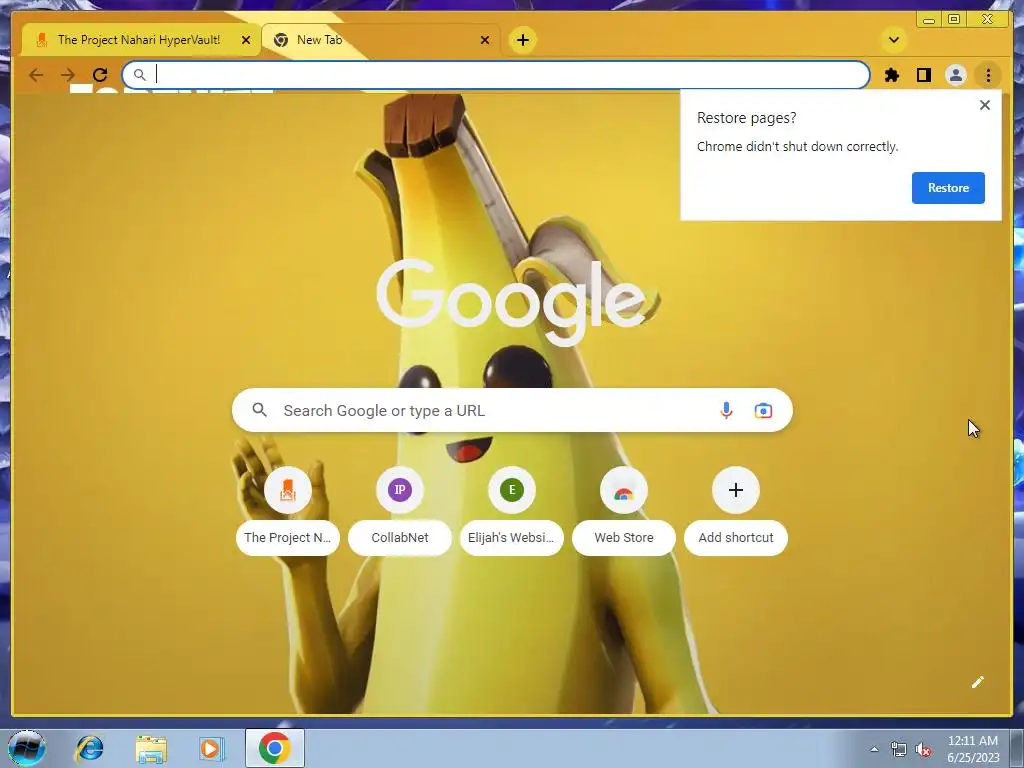The height and width of the screenshot is (768, 1024).
Task: Click the Restore button
Action: pos(948,188)
